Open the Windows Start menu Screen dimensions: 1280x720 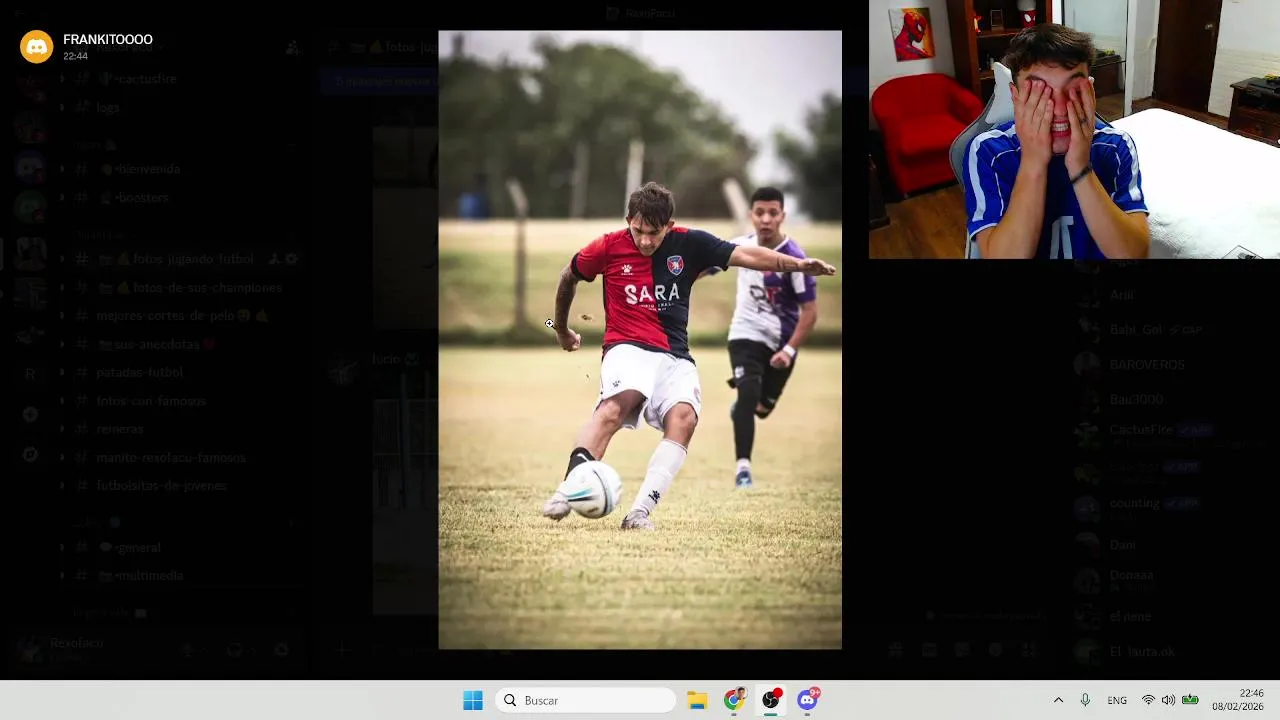pyautogui.click(x=473, y=700)
